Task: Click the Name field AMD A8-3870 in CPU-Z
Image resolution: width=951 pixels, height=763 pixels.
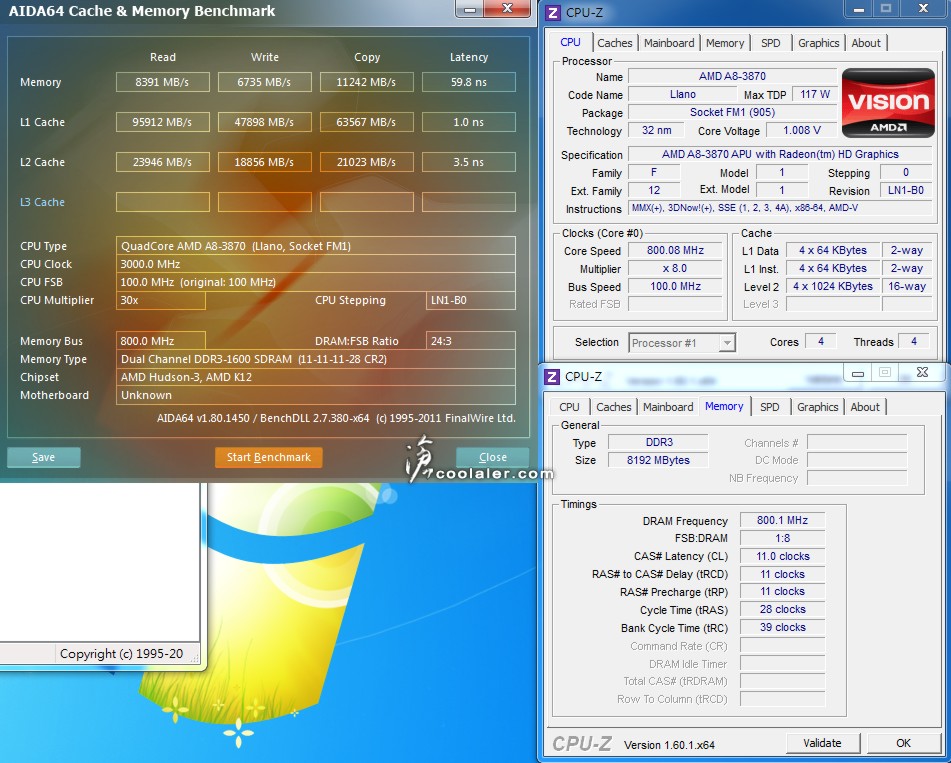Action: click(732, 76)
